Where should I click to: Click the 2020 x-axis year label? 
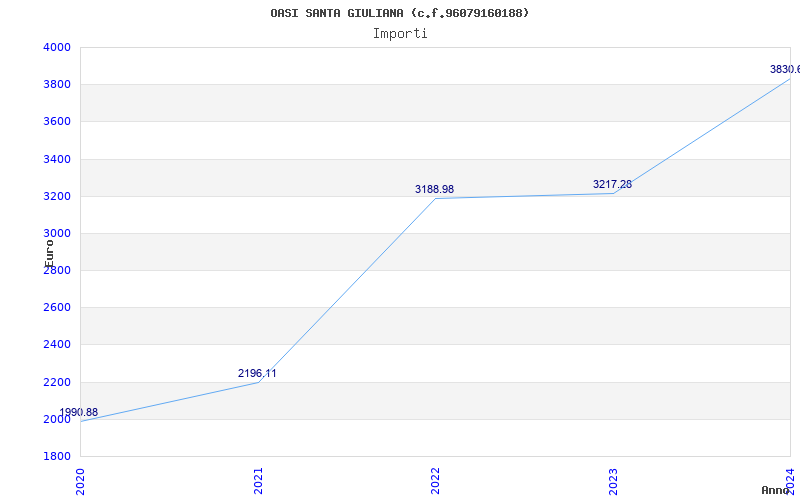tap(81, 480)
